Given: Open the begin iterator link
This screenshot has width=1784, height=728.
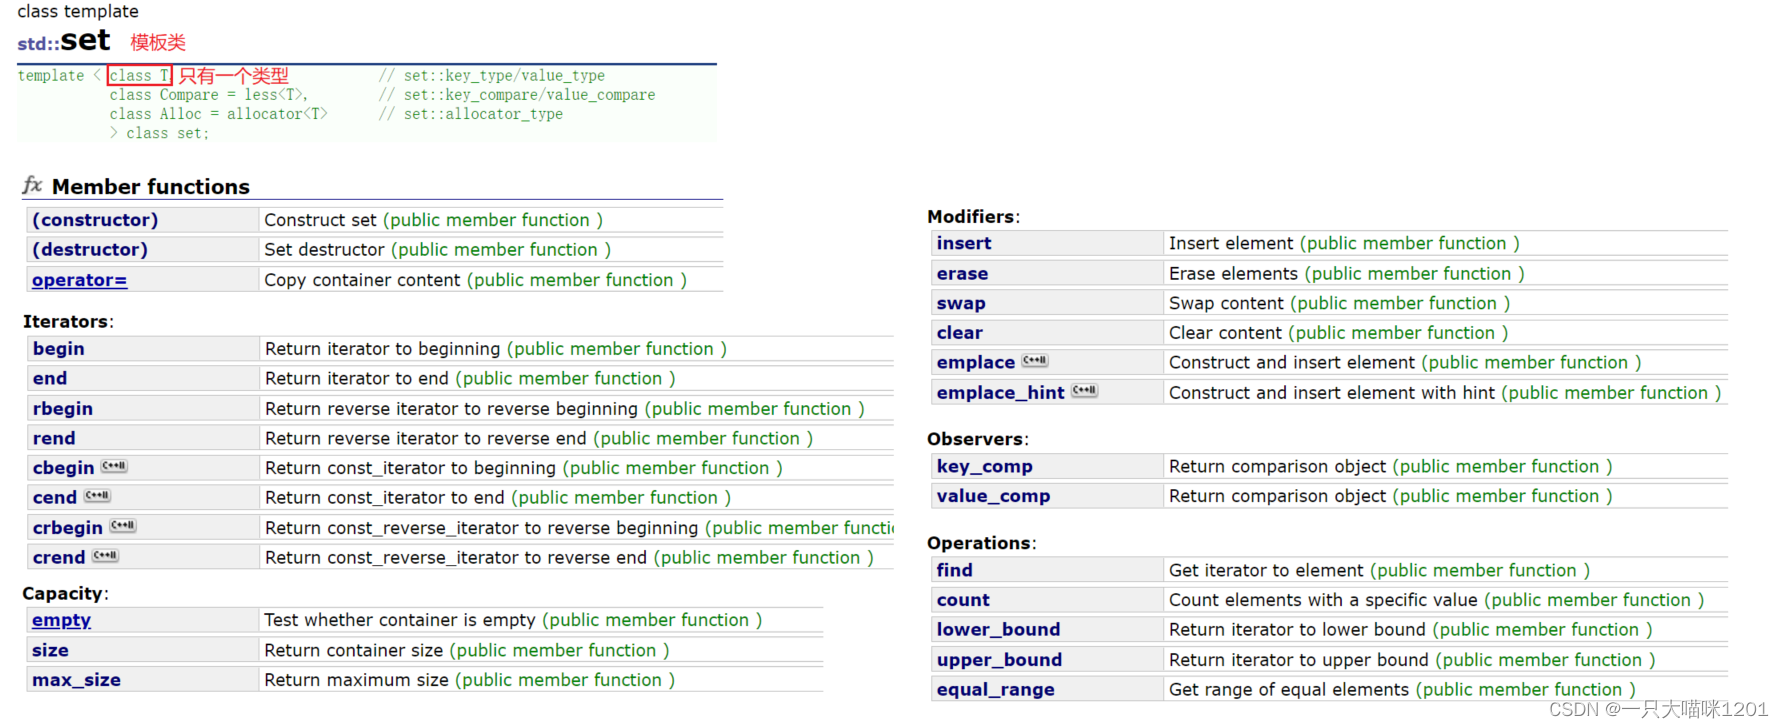Looking at the screenshot, I should [x=59, y=349].
